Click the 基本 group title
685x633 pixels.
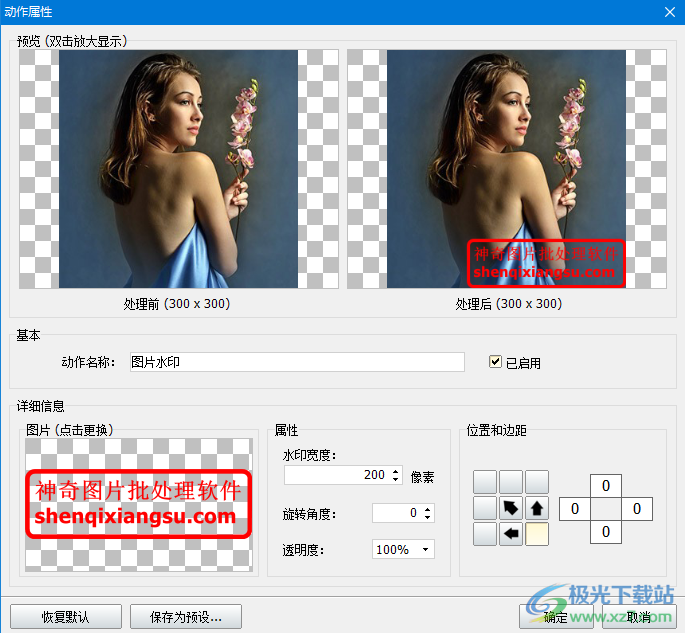click(28, 335)
